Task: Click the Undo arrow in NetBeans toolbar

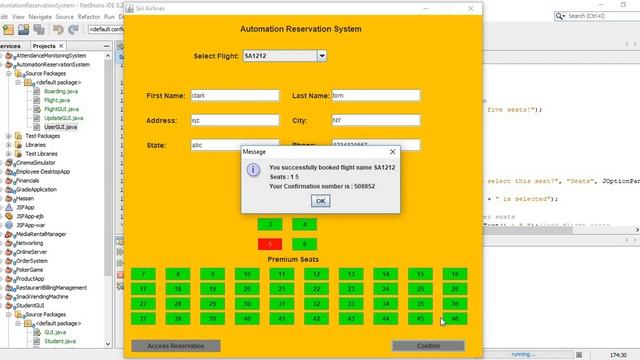Action: click(58, 29)
